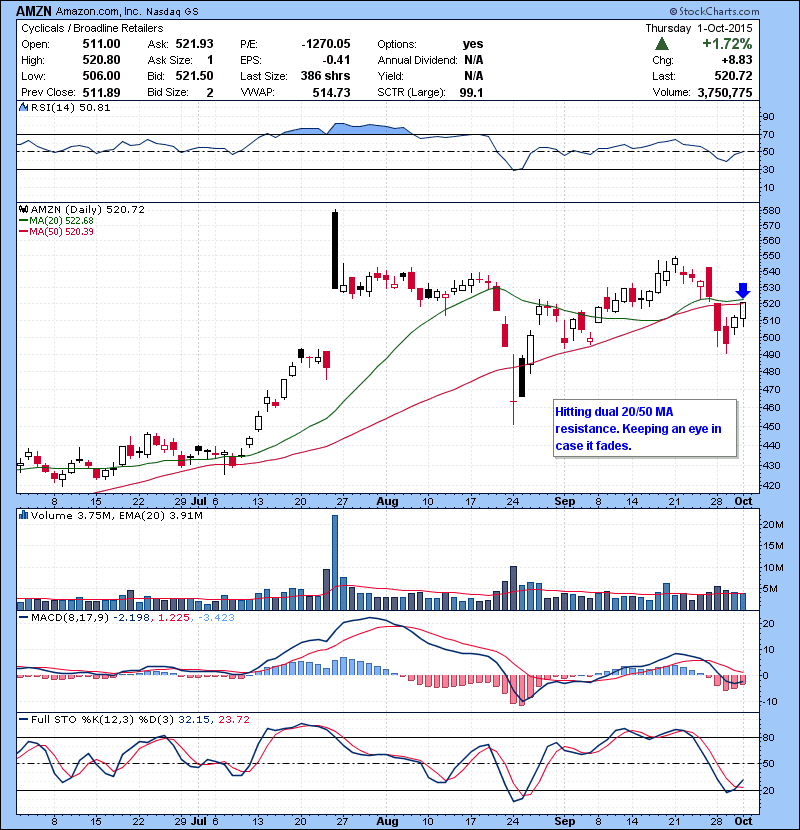Screen dimensions: 800x830
Task: Click the EPS value -0.41
Action: tap(336, 60)
